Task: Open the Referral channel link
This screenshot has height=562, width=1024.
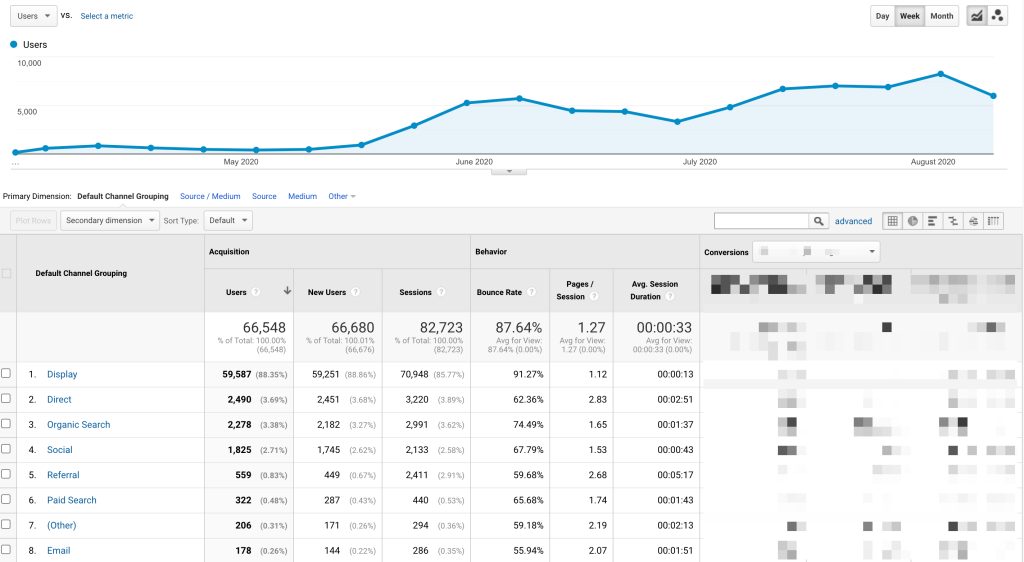Action: [63, 475]
